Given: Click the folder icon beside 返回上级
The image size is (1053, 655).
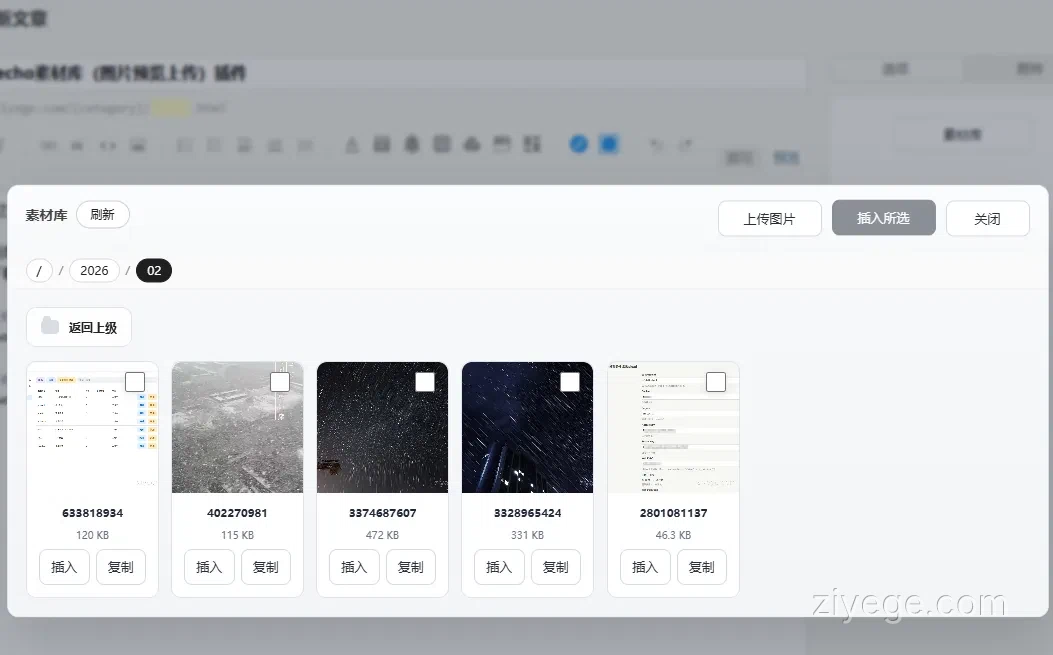Looking at the screenshot, I should 50,327.
